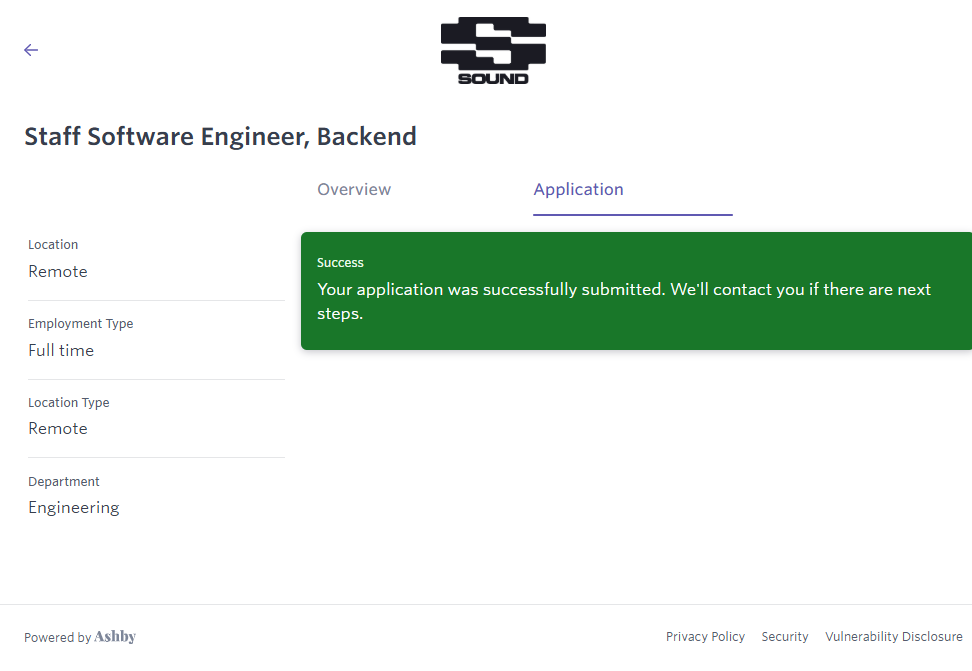Click the Location Type label
972x671 pixels.
pyautogui.click(x=69, y=403)
